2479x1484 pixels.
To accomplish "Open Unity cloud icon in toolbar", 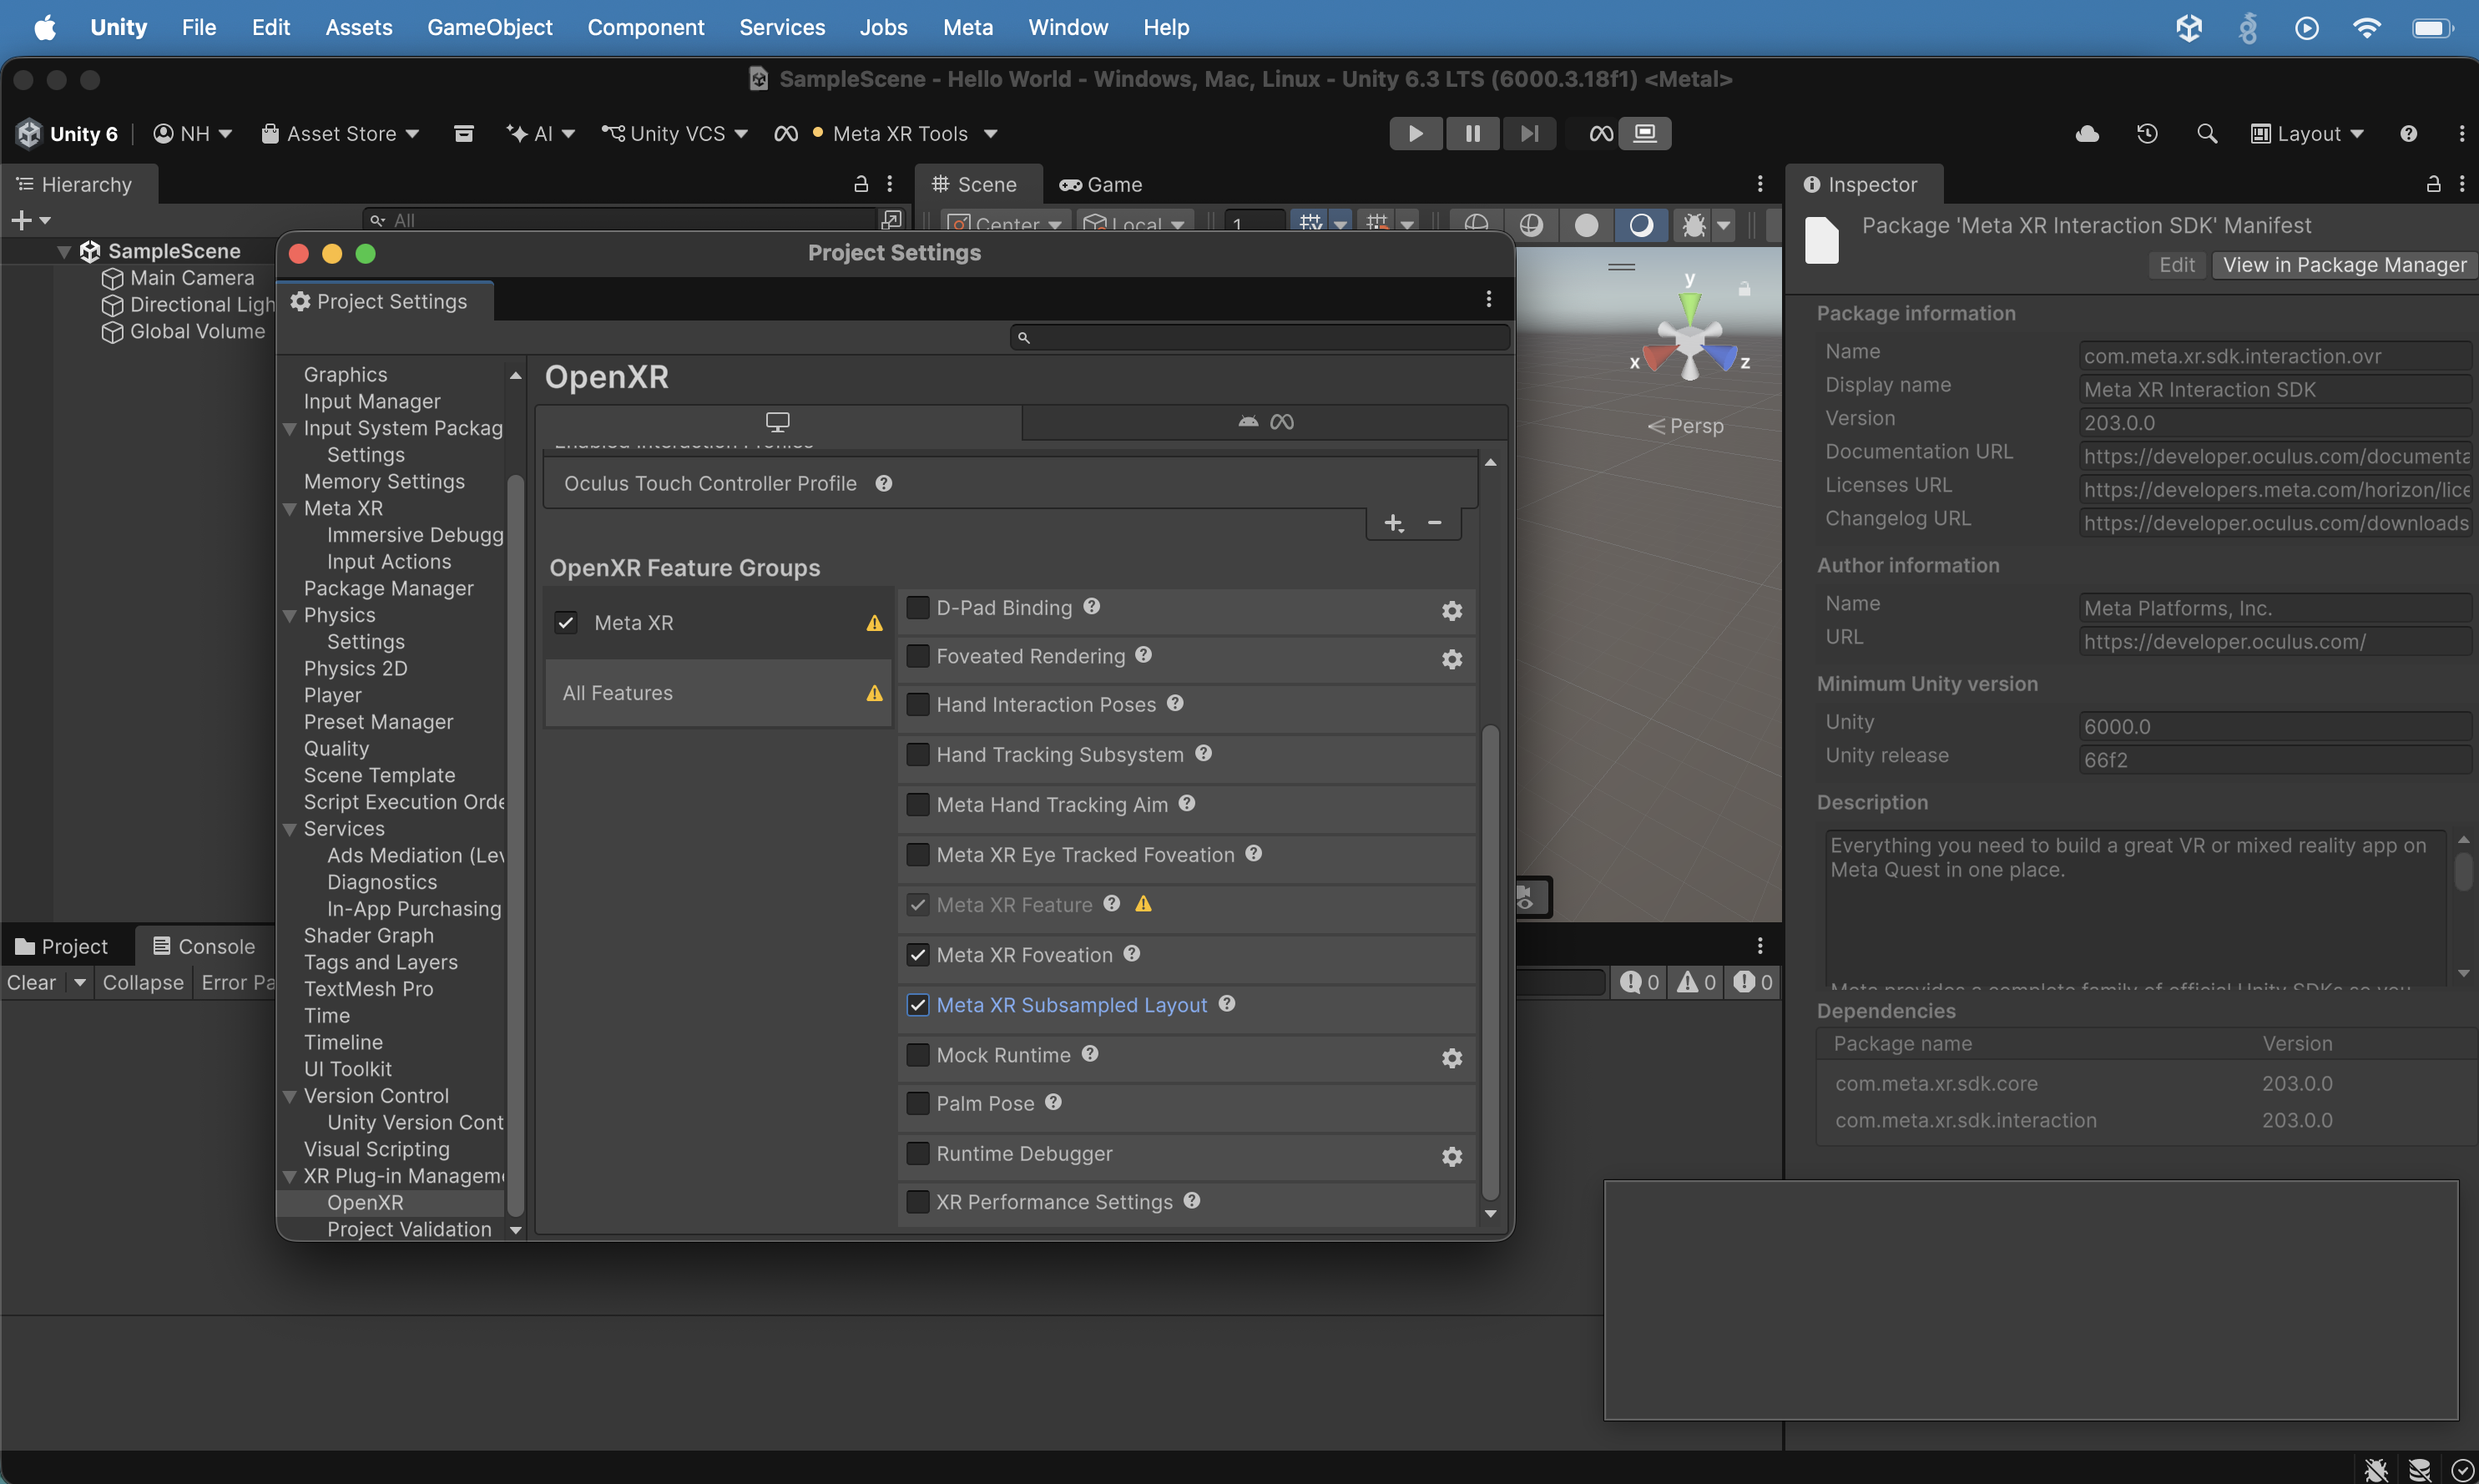I will 2087,133.
